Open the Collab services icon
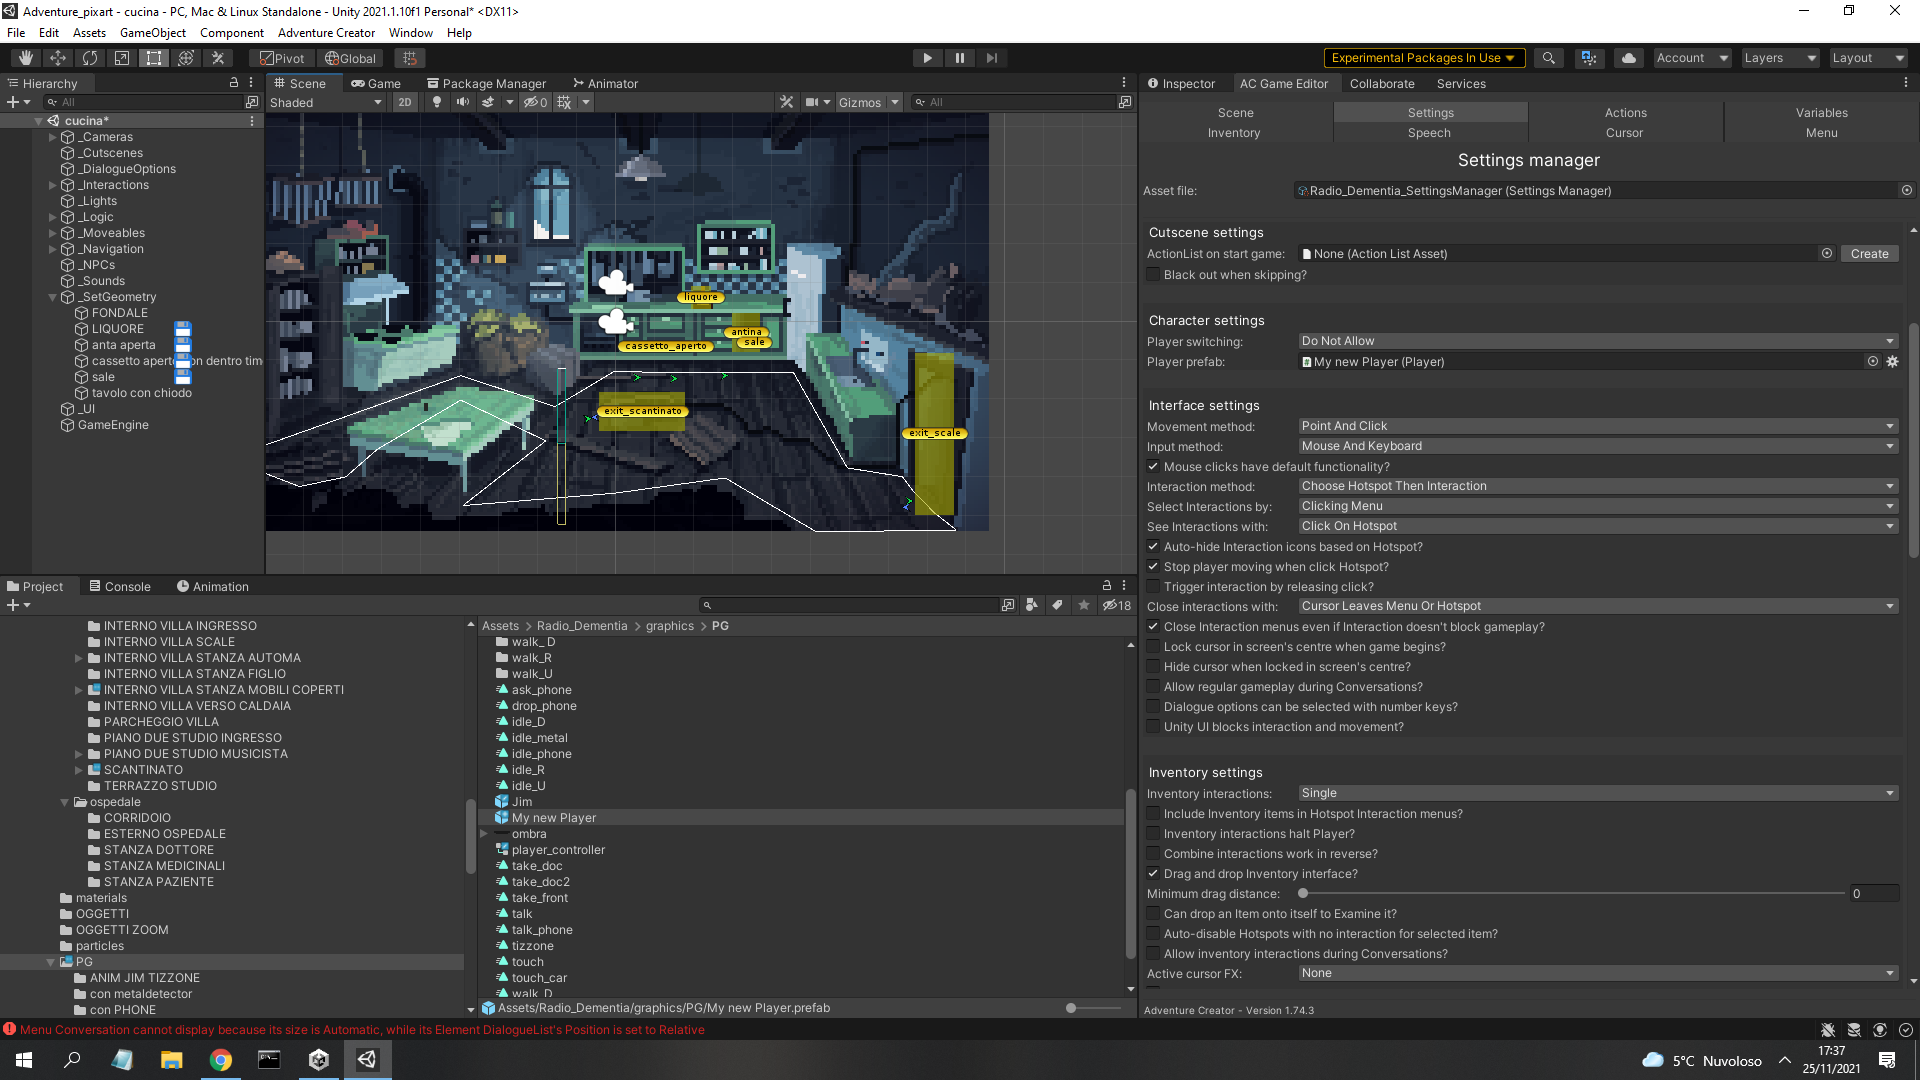 click(1589, 58)
